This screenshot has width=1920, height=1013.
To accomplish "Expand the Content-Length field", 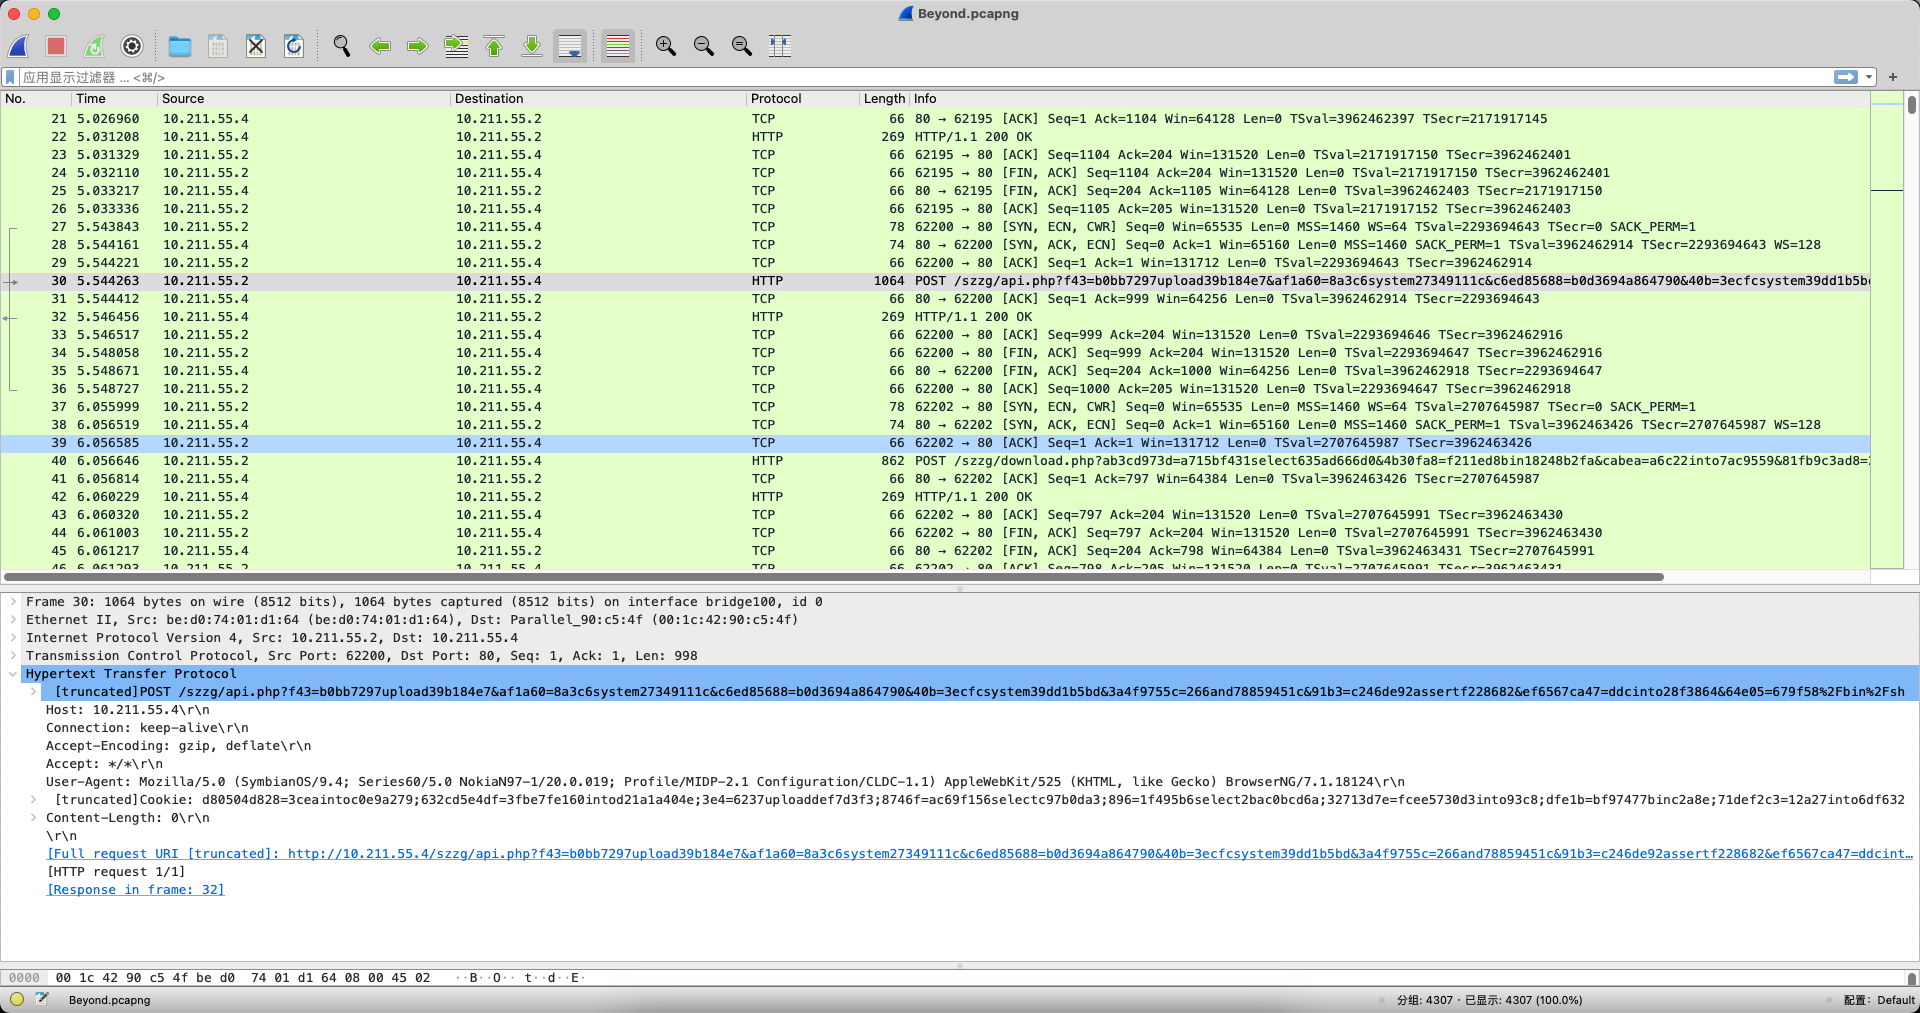I will pyautogui.click(x=33, y=818).
